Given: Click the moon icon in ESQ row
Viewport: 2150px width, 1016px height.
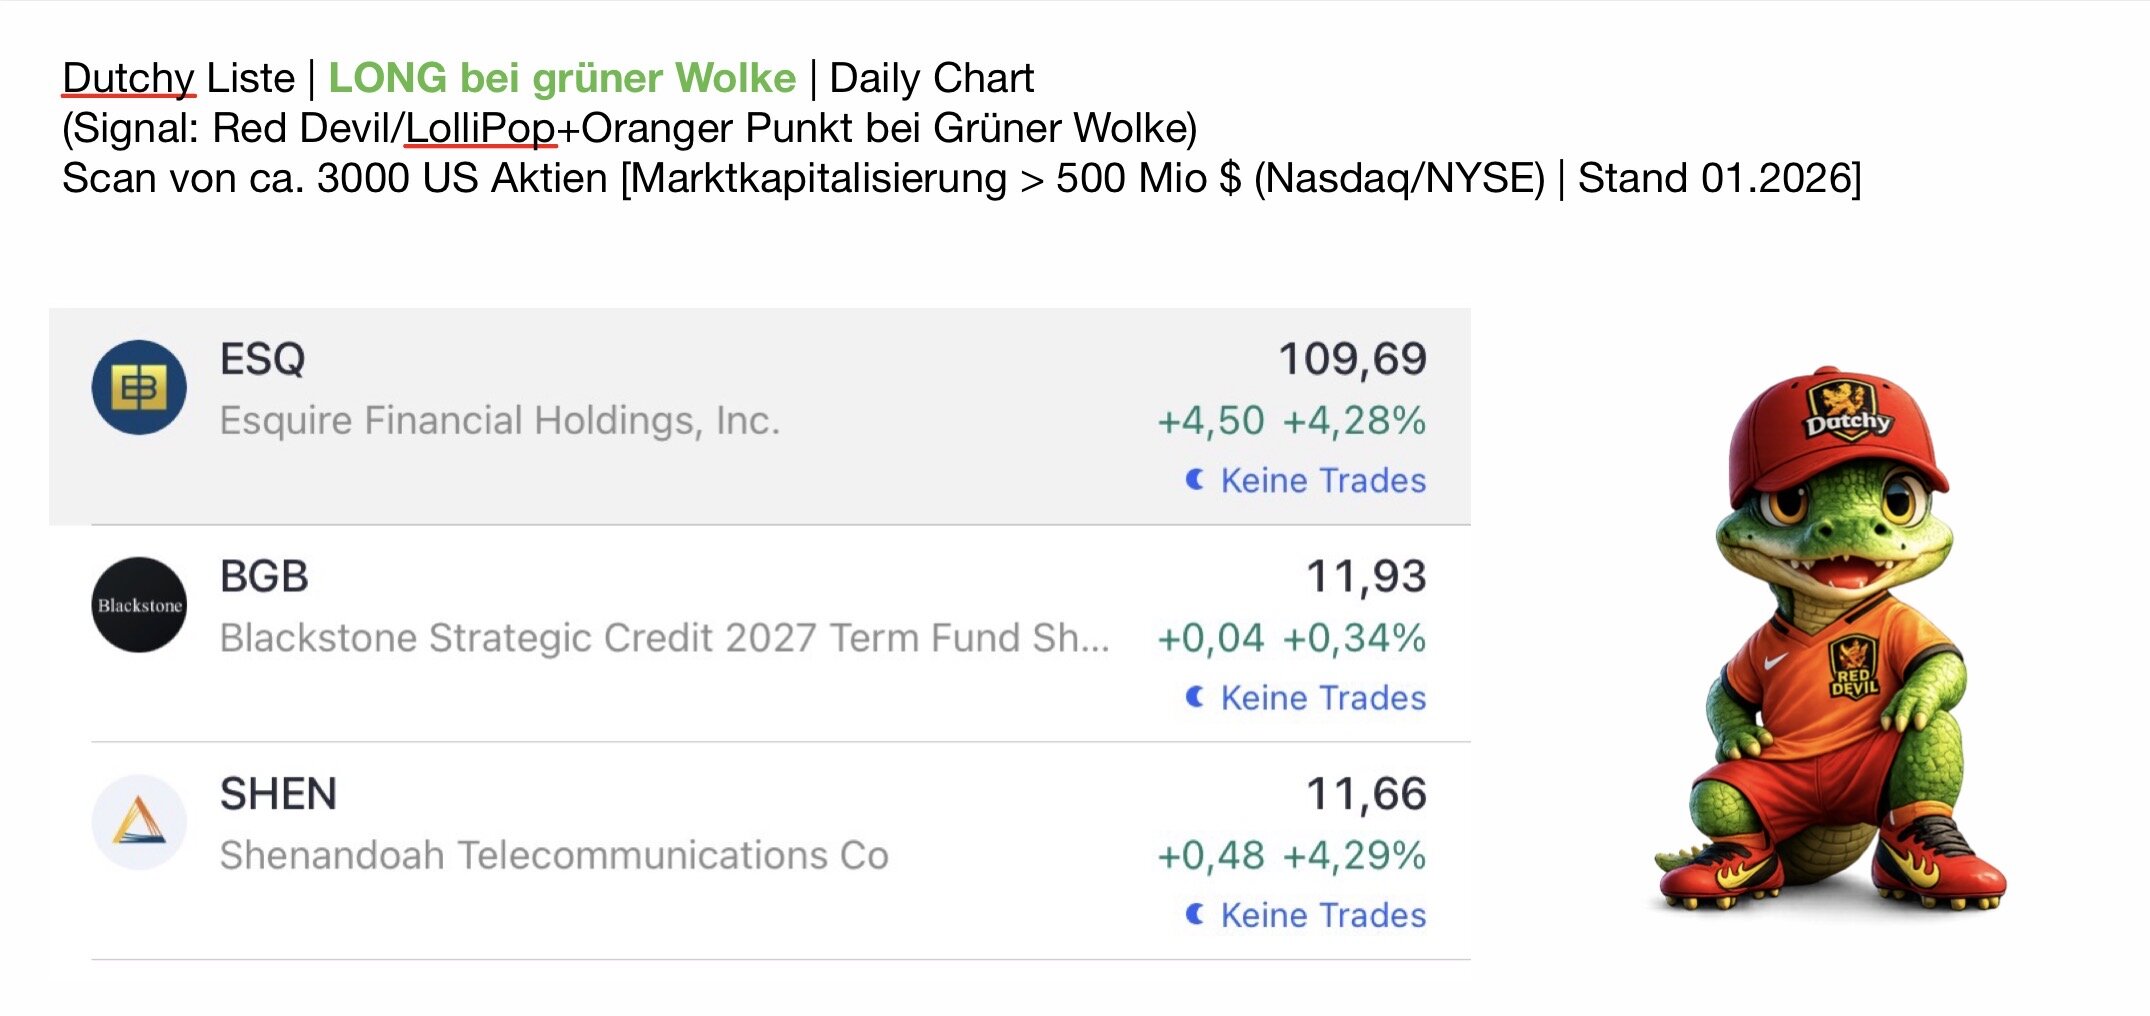Looking at the screenshot, I should [1194, 480].
